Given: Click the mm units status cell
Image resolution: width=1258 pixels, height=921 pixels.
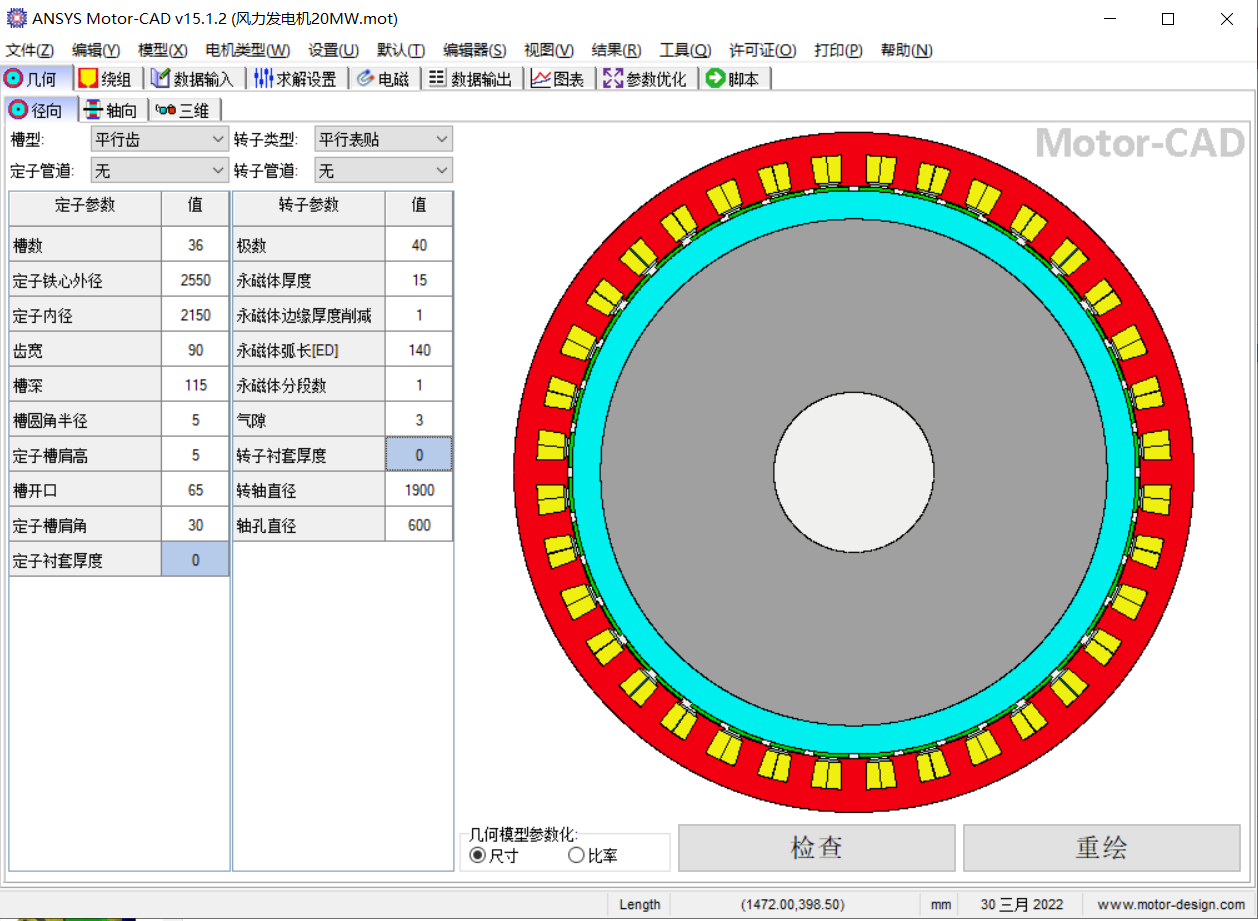Looking at the screenshot, I should (941, 904).
